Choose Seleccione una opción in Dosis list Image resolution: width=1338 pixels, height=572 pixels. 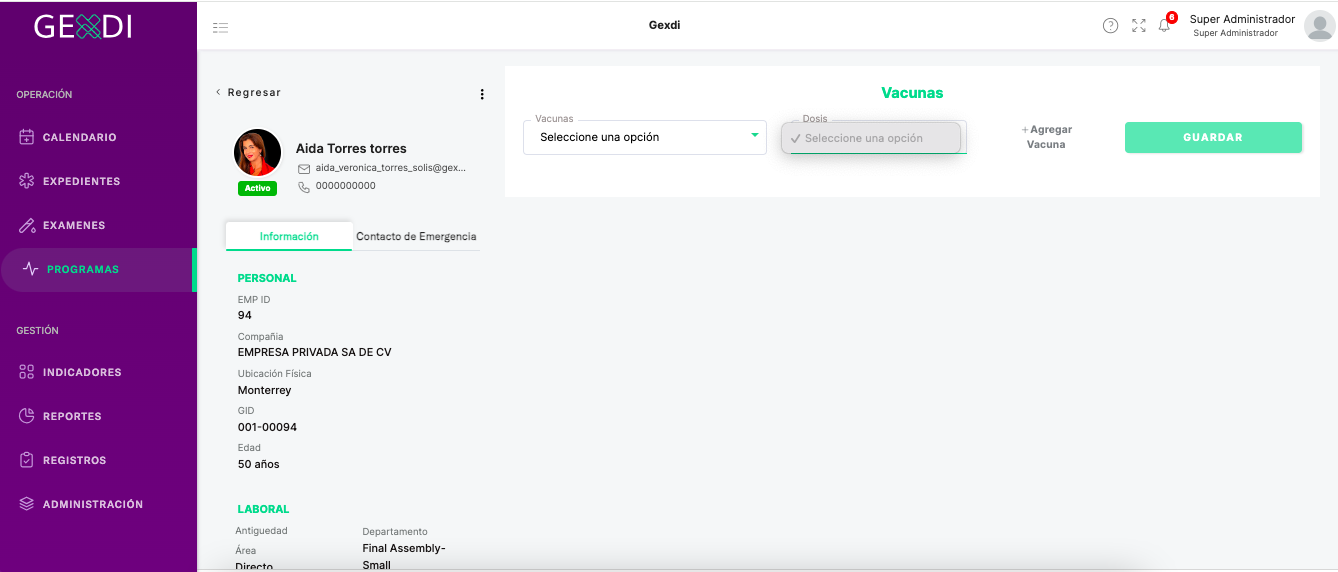click(x=871, y=138)
